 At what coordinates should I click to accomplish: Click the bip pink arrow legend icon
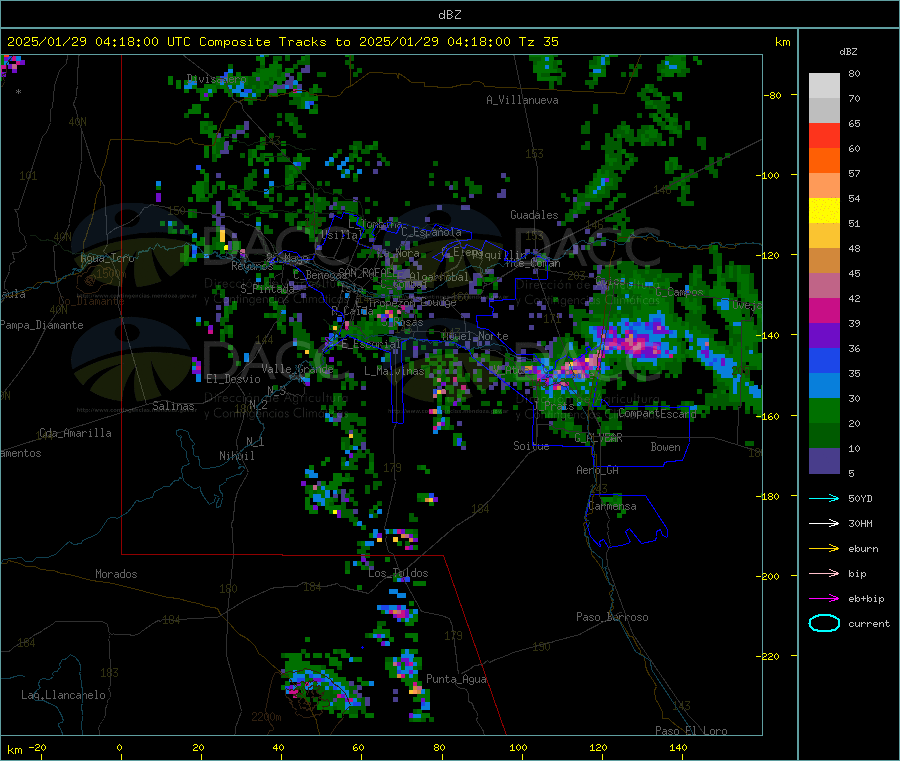pos(824,573)
